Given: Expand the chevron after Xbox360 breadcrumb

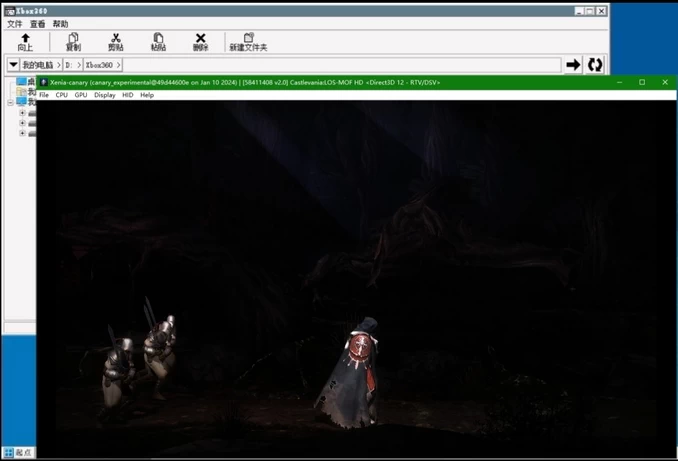Looking at the screenshot, I should (118, 65).
